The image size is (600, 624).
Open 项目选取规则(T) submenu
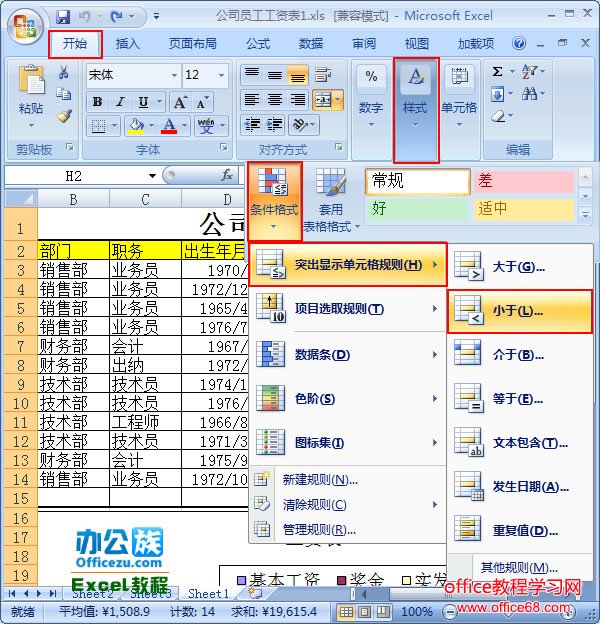point(347,309)
